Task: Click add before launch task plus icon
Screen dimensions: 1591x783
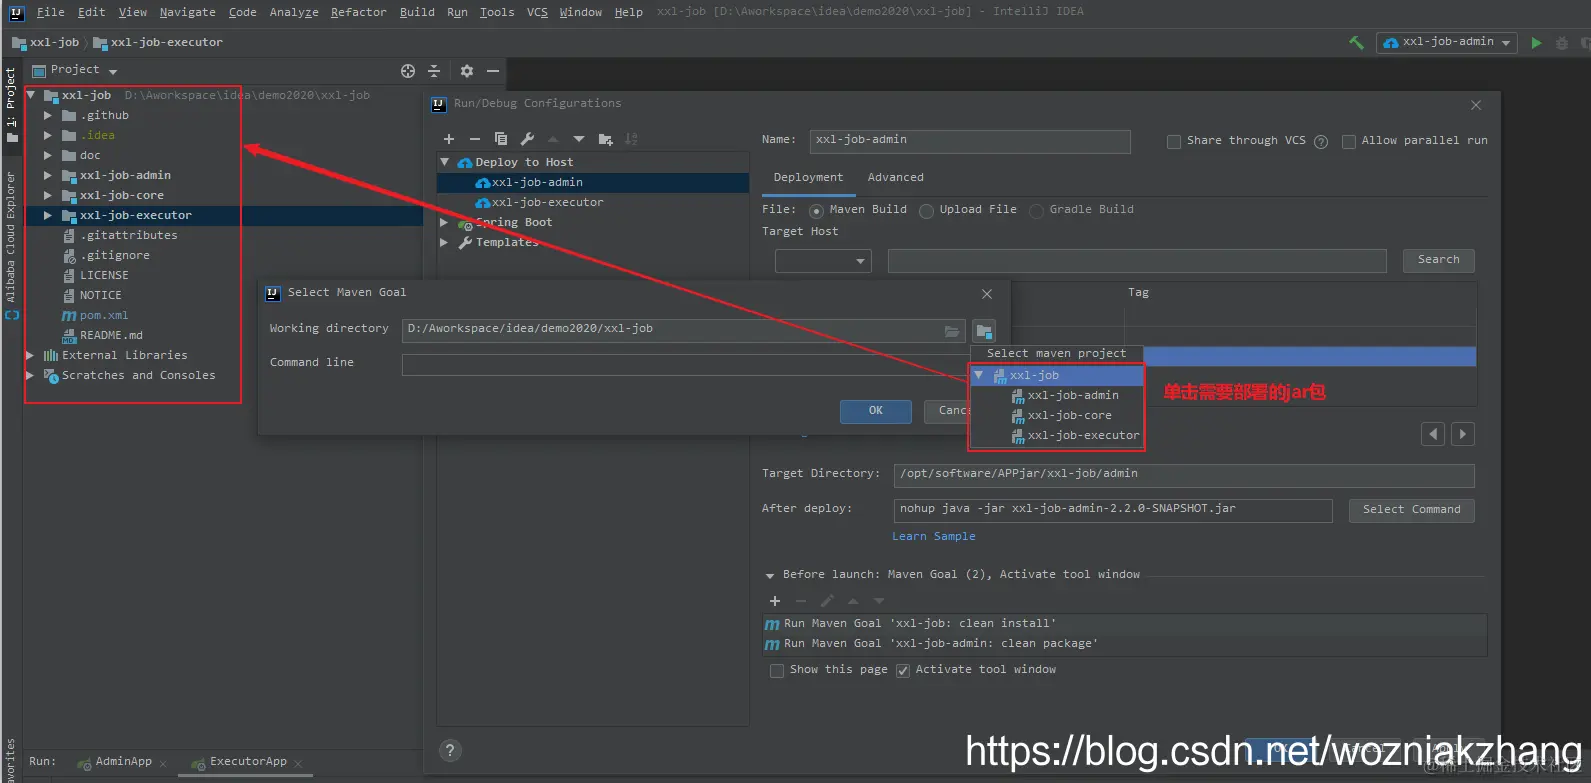Action: coord(775,601)
